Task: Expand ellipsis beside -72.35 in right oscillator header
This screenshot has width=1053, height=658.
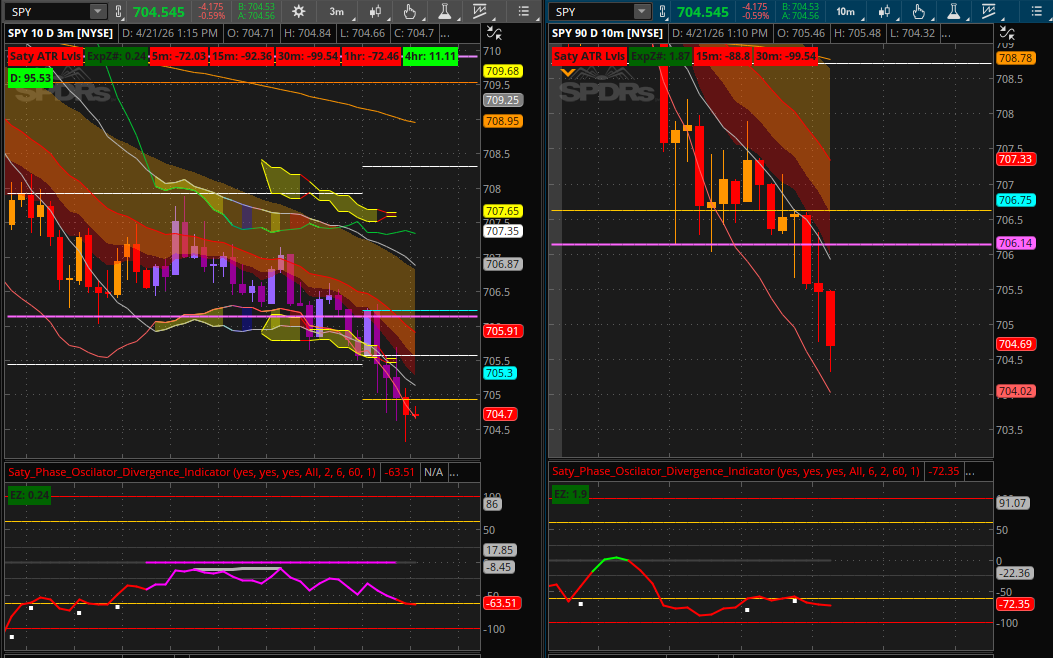Action: 970,471
